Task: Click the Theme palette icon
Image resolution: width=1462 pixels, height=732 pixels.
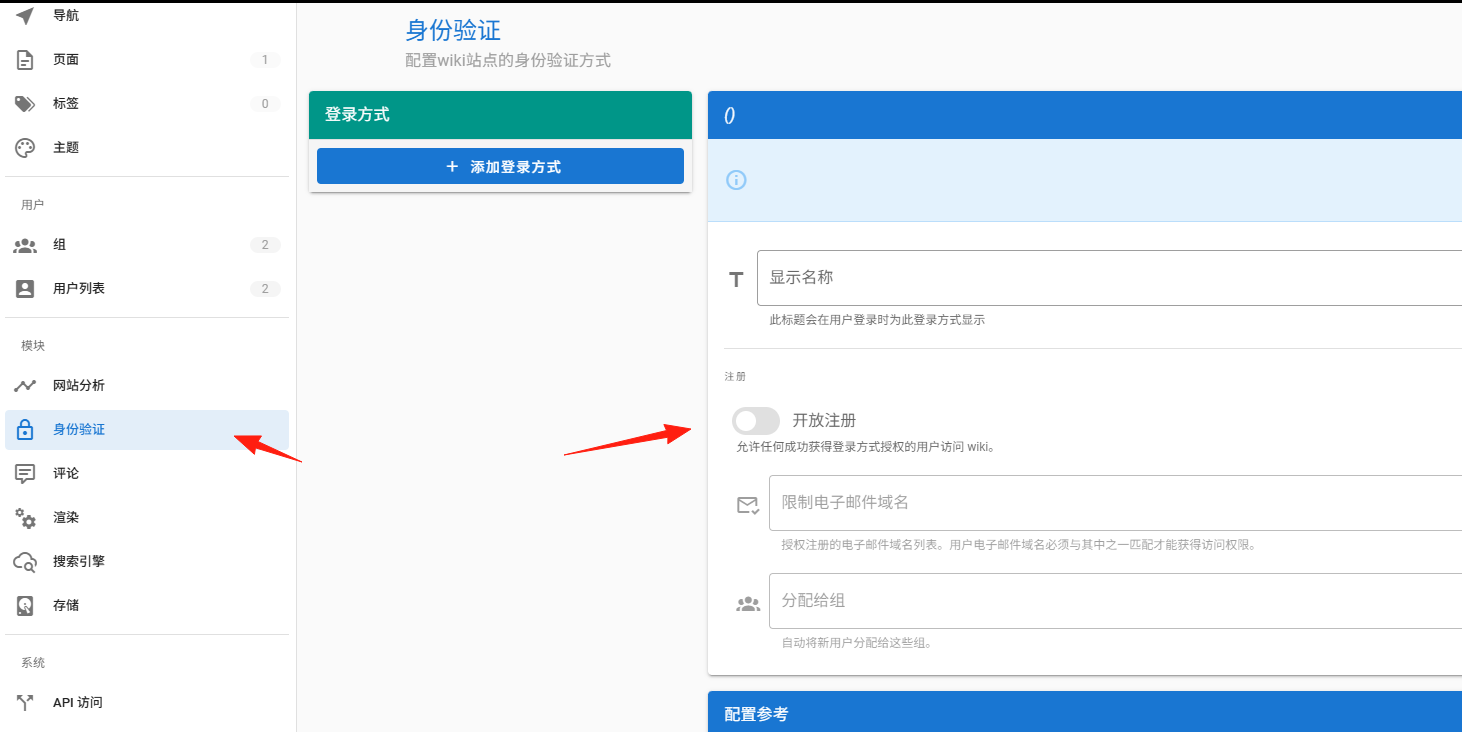Action: pyautogui.click(x=25, y=148)
